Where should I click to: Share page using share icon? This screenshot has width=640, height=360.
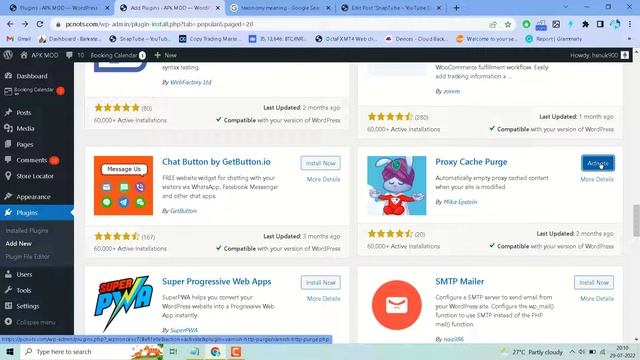493,24
